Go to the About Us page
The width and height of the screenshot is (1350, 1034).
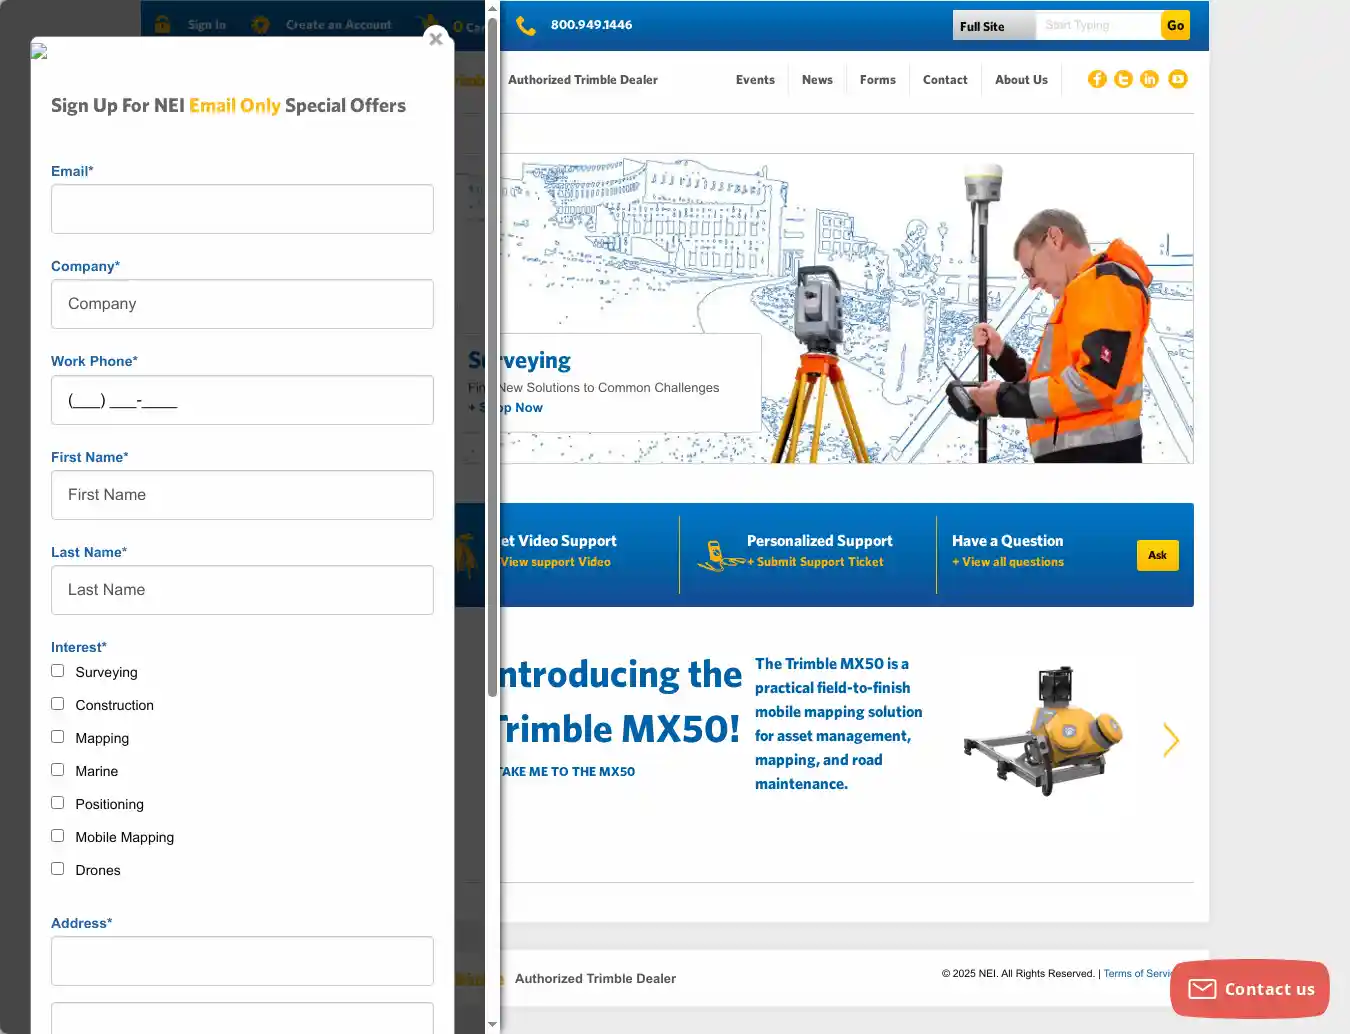coord(1021,80)
